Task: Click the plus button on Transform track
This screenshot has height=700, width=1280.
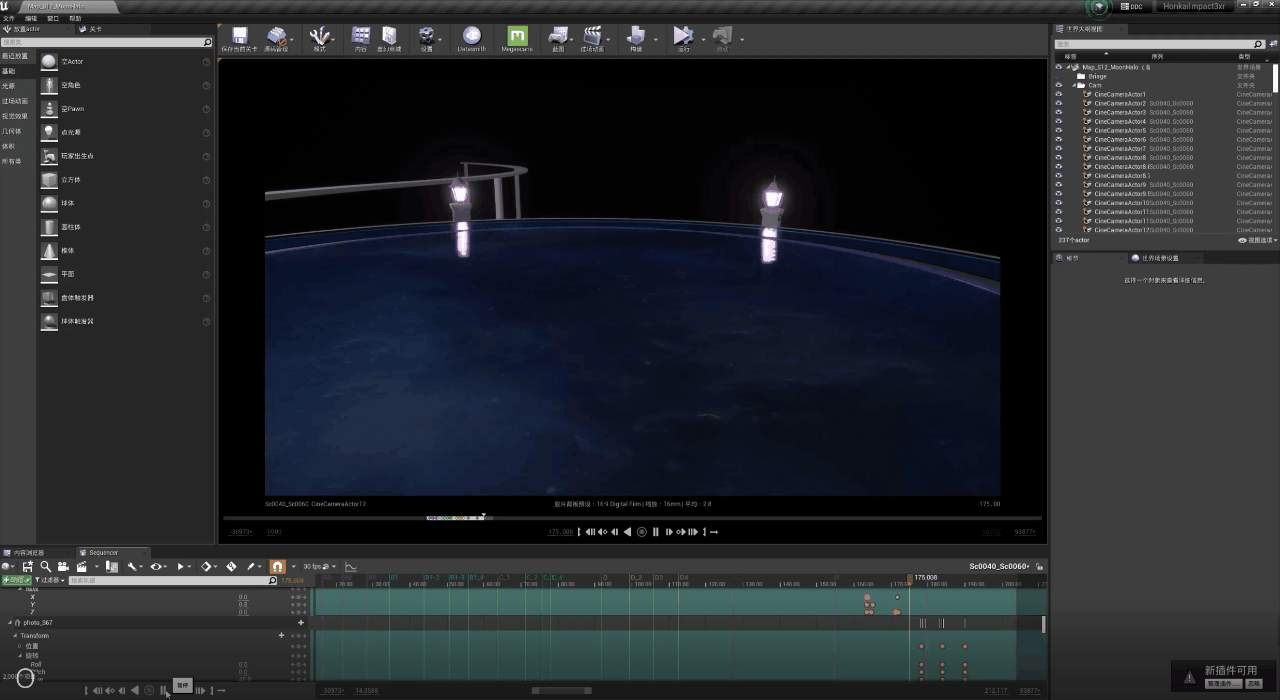Action: click(x=281, y=635)
